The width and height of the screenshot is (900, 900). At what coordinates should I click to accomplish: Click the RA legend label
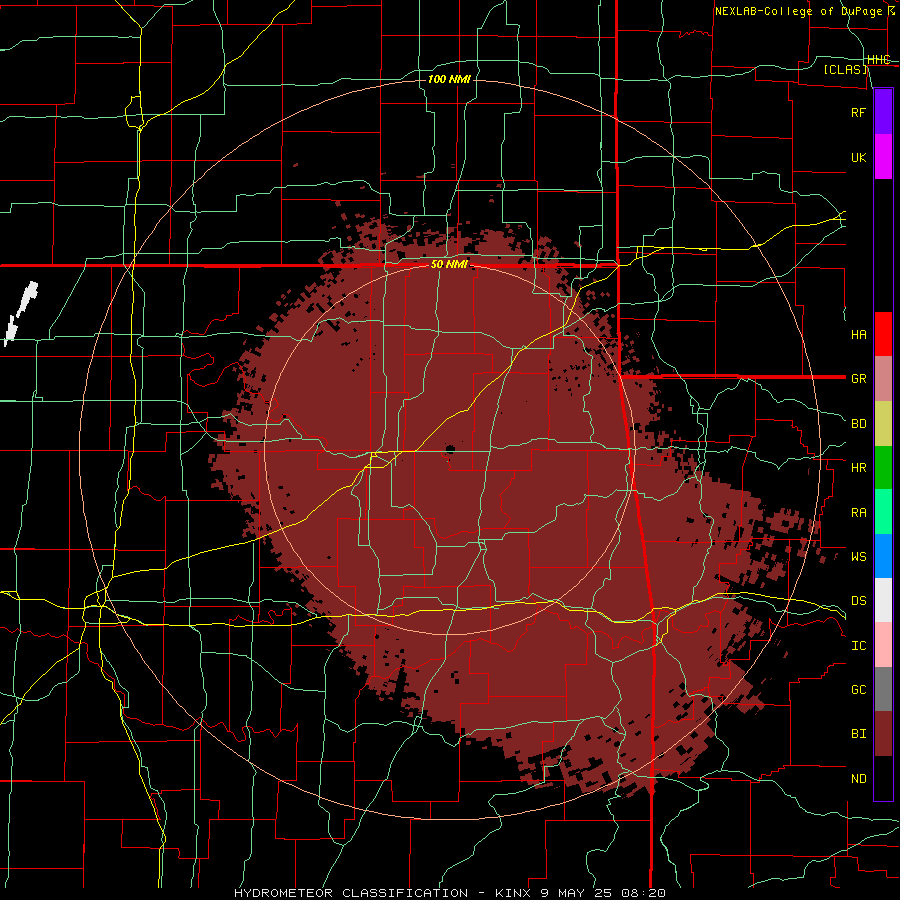click(858, 513)
